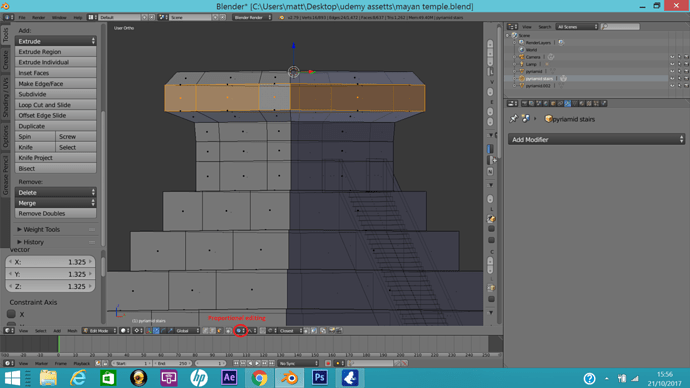Click the record button in timeline
Image resolution: width=690 pixels, height=388 pixels.
click(328, 363)
